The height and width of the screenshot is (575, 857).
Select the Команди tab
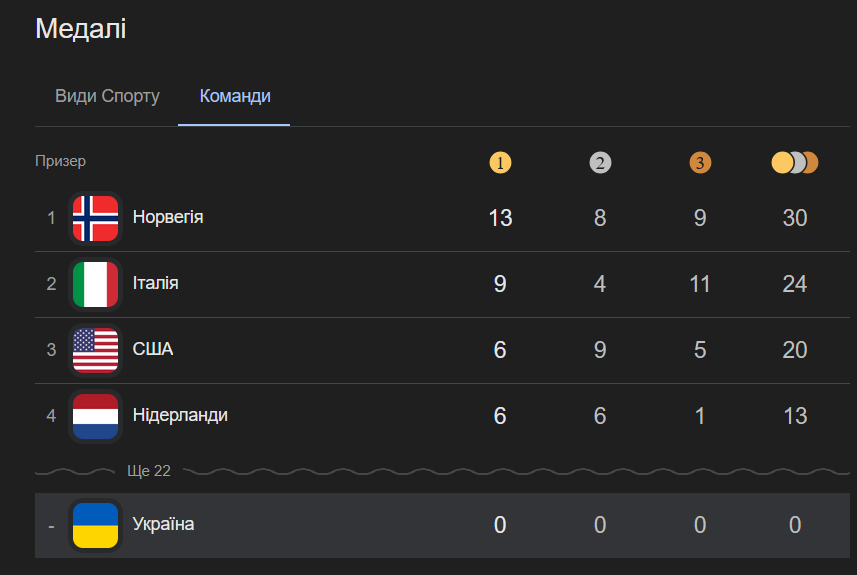(x=235, y=97)
